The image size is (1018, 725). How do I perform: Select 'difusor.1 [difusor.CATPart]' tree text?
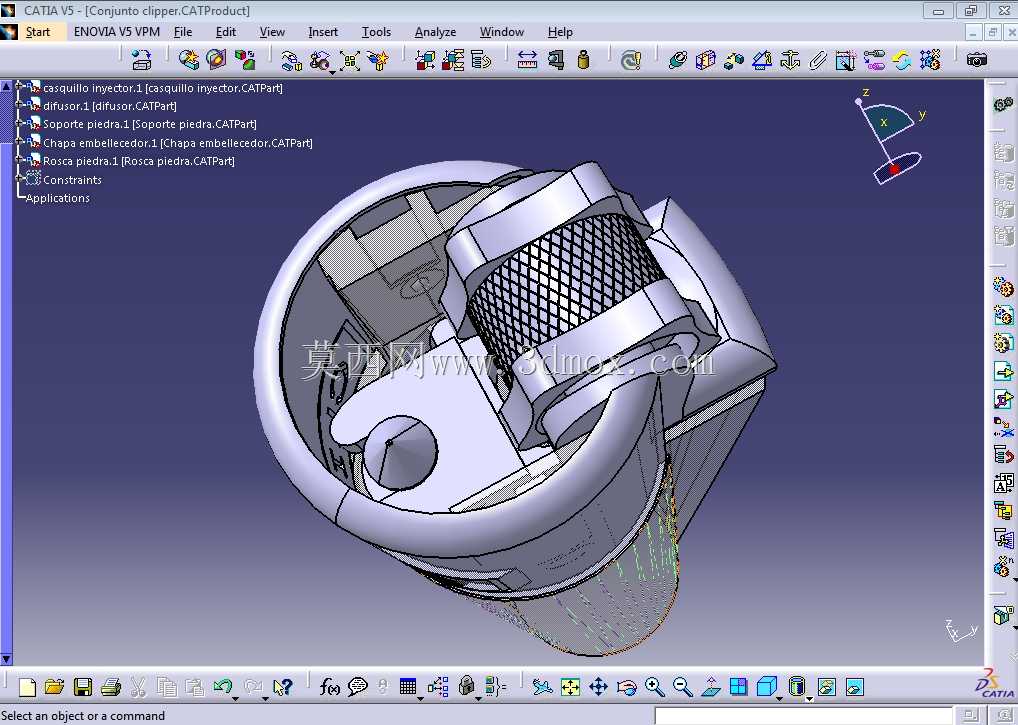click(x=110, y=106)
